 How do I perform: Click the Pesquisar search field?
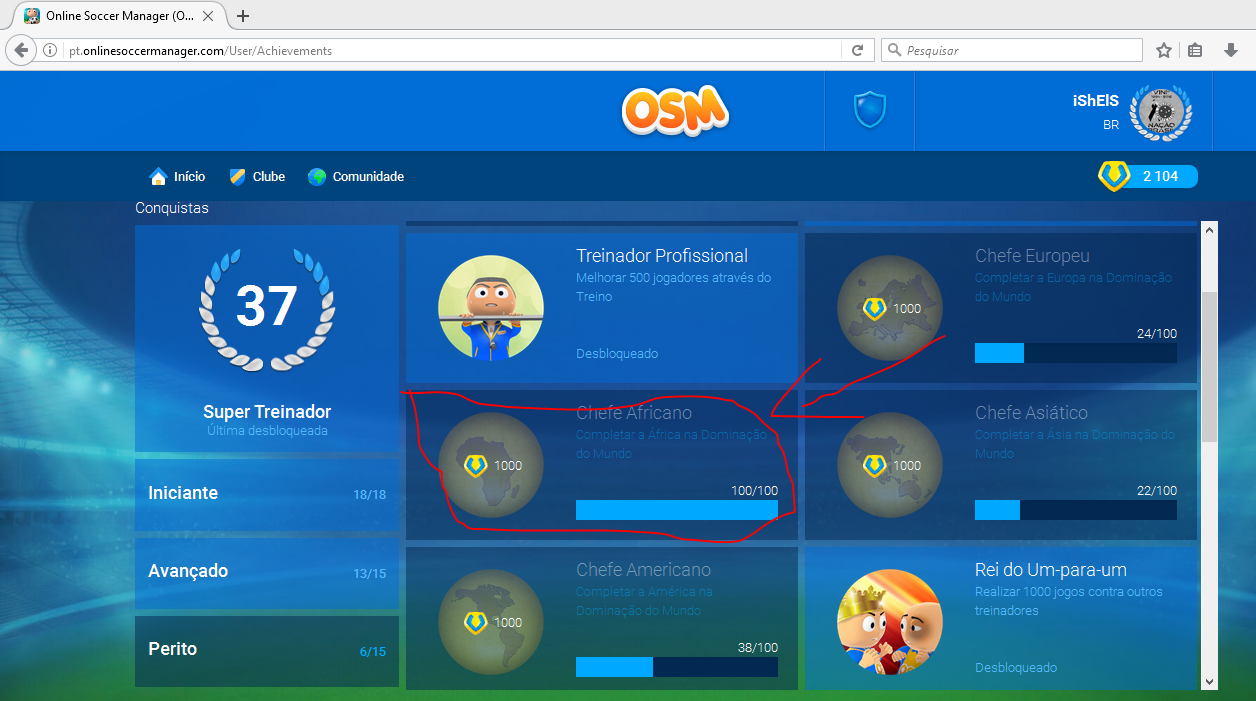click(1012, 50)
